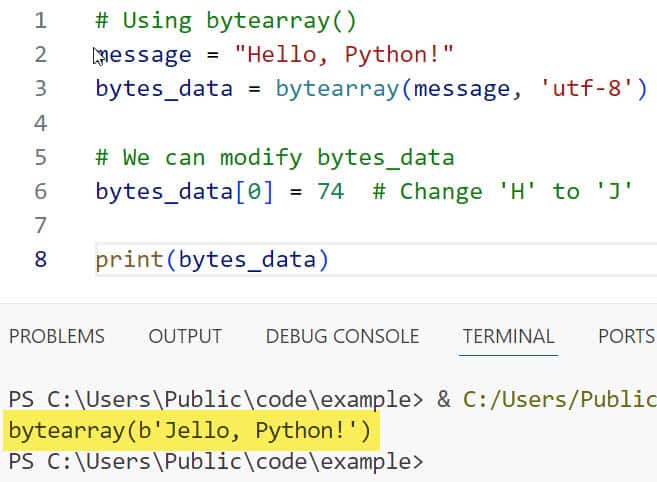Click terminal output bytearray(b'Jello, Python!')
The height and width of the screenshot is (482, 657).
[x=190, y=431]
